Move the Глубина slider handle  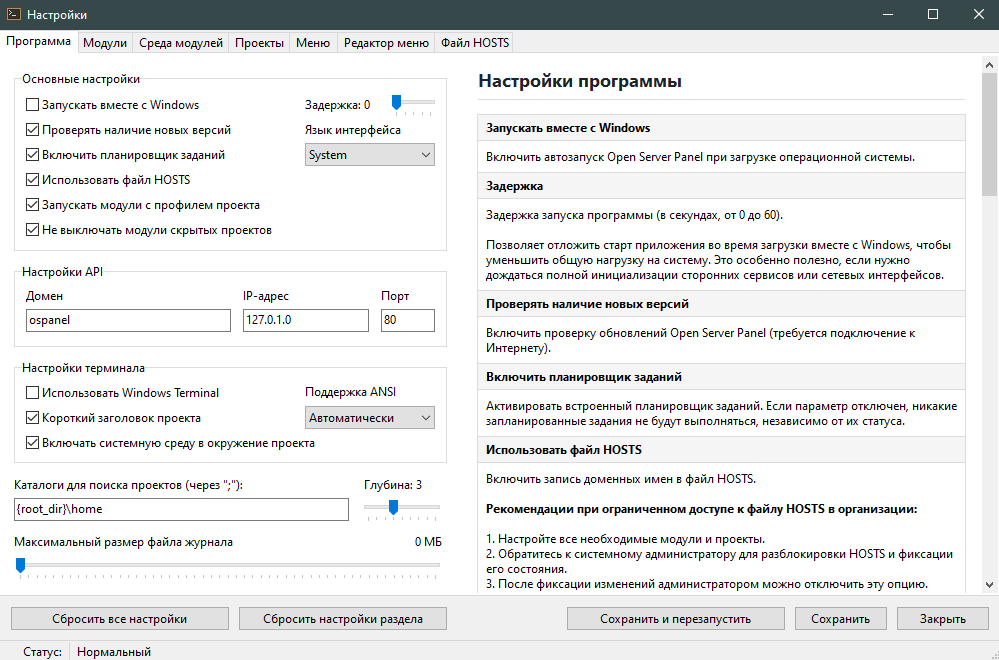pyautogui.click(x=394, y=508)
